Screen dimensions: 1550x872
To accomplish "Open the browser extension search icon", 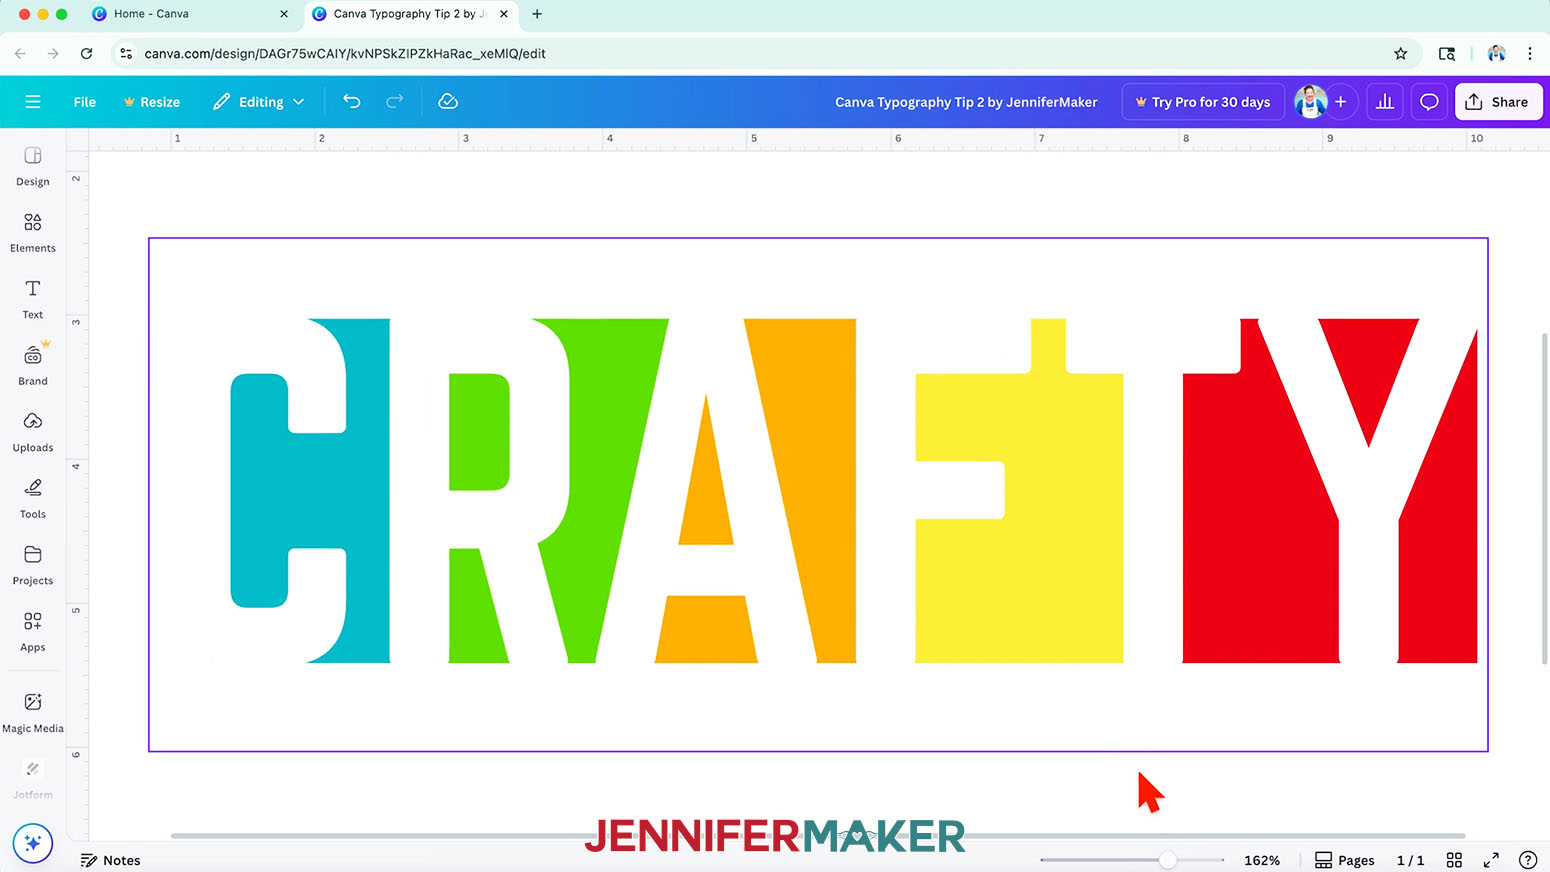I will tap(1447, 54).
